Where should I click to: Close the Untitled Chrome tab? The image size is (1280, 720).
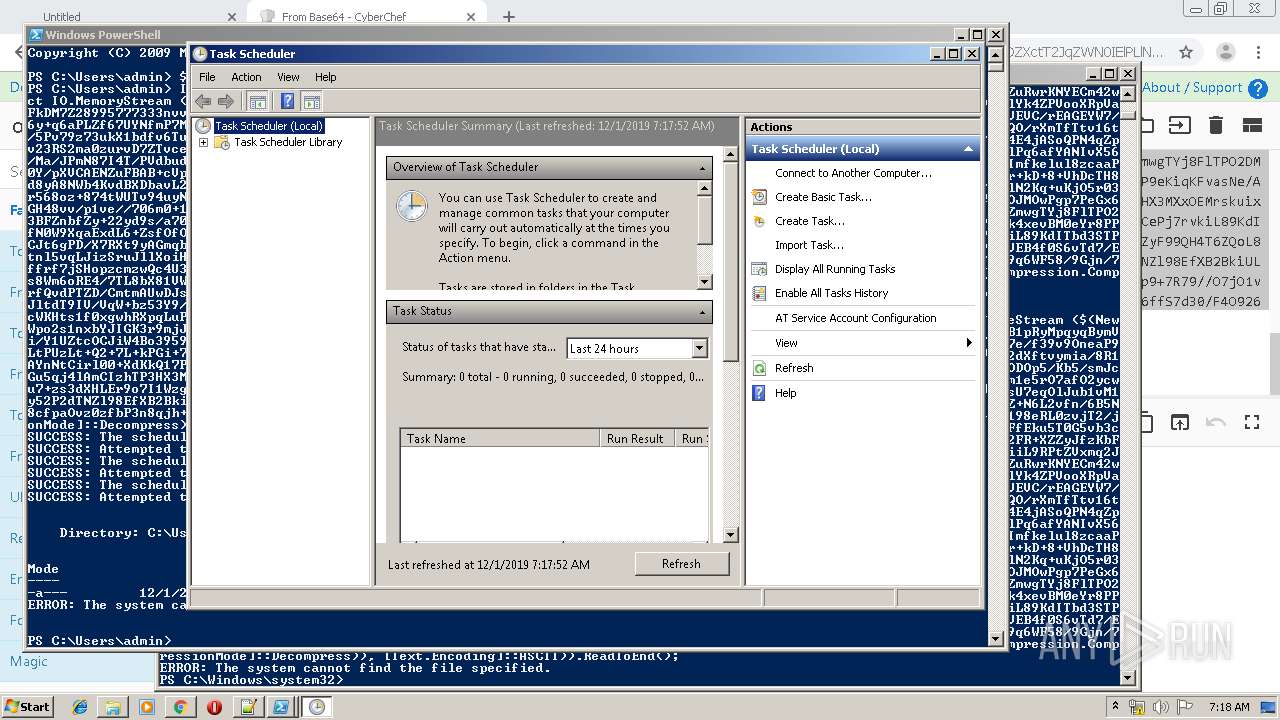pos(231,17)
